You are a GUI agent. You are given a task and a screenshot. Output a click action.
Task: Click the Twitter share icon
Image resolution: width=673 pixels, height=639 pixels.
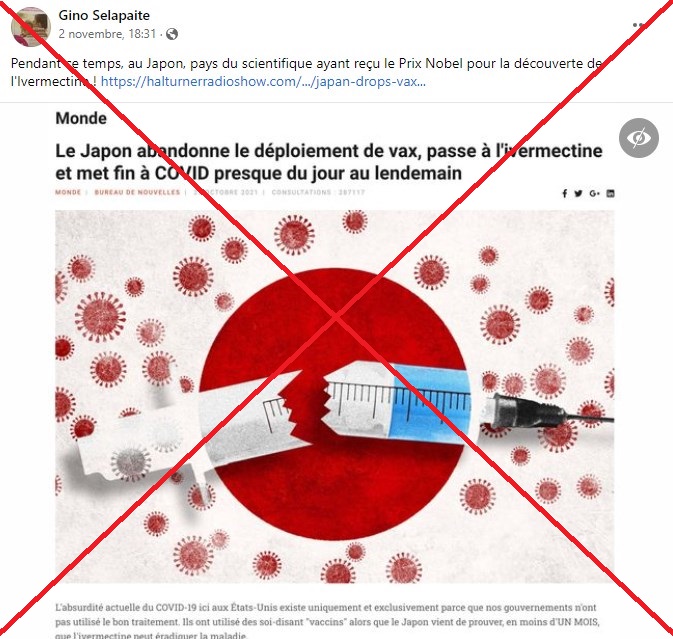(x=578, y=194)
